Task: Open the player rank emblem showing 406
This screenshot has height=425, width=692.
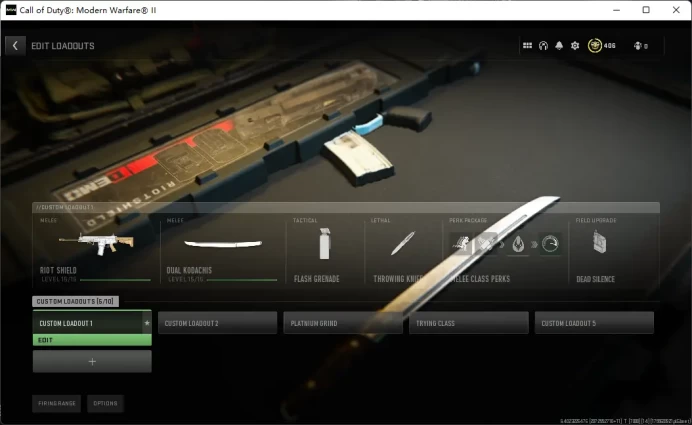Action: click(594, 45)
